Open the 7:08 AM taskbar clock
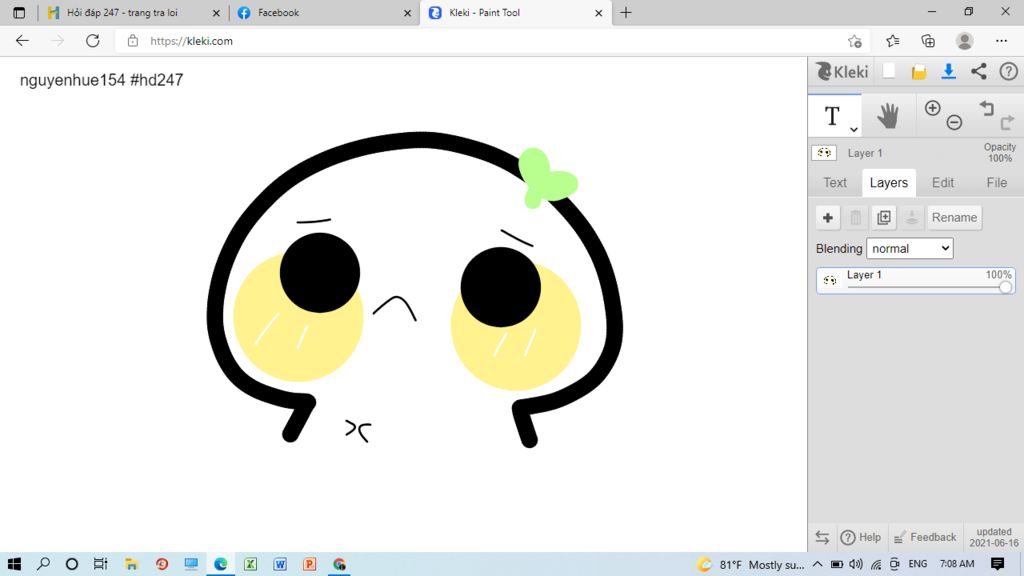The image size is (1024, 576). point(957,564)
